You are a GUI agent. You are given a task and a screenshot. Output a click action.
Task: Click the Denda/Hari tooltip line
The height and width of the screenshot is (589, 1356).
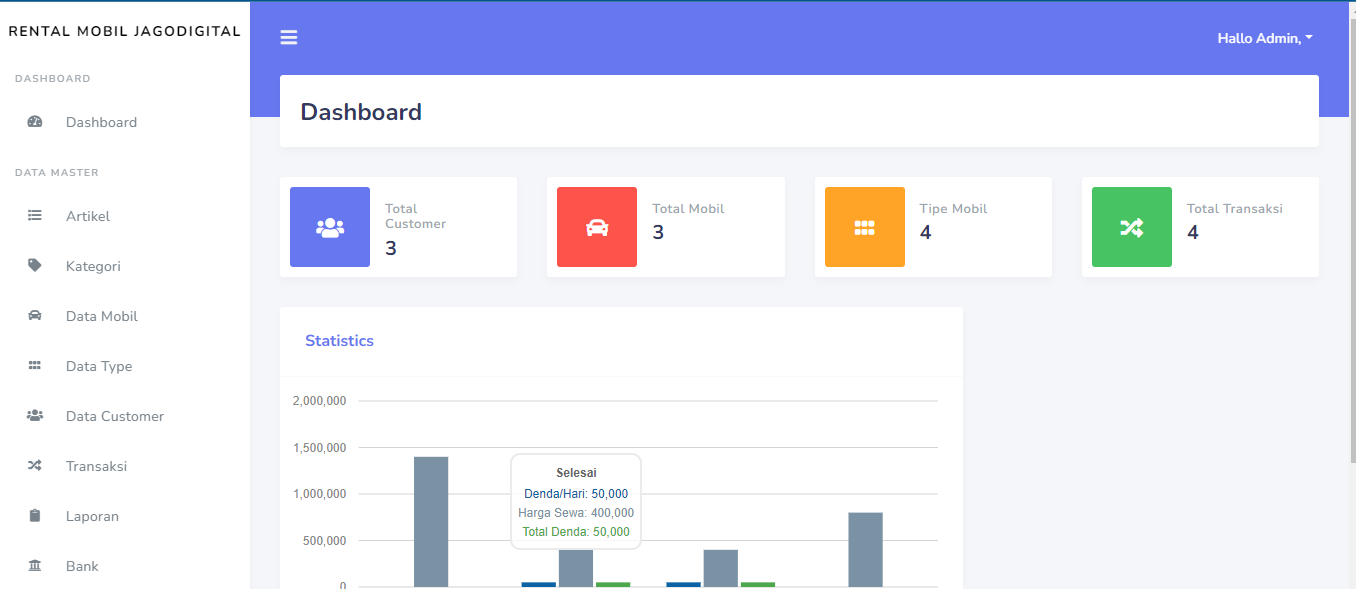576,494
